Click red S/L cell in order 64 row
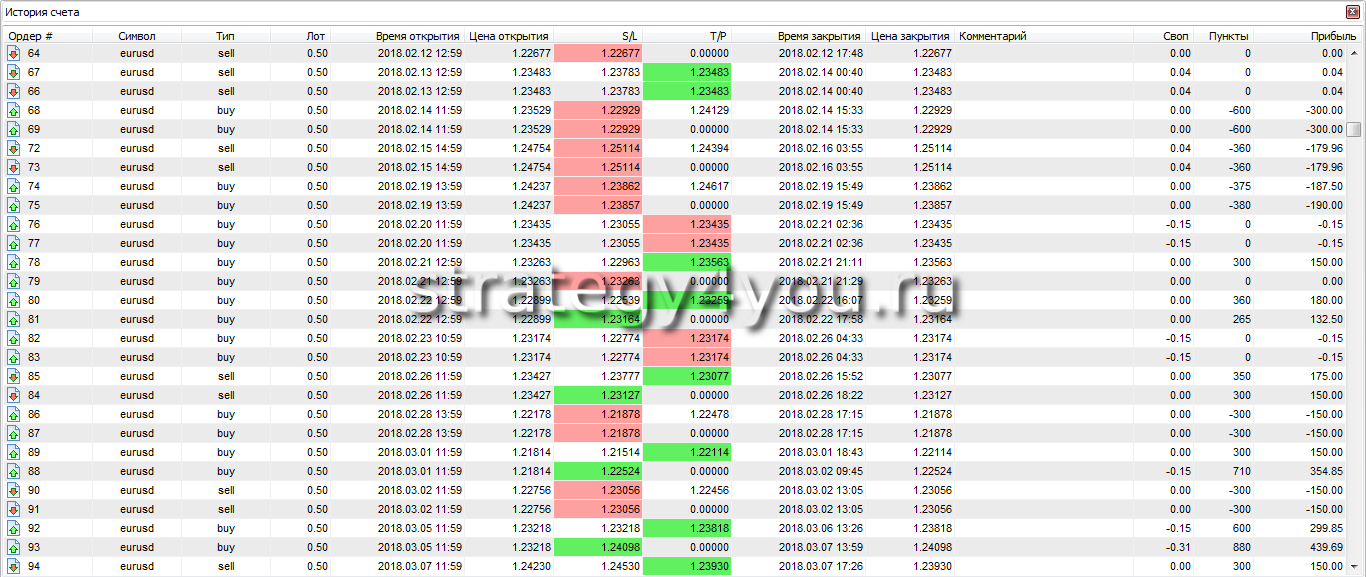Viewport: 1366px width, 577px height. pyautogui.click(x=597, y=53)
